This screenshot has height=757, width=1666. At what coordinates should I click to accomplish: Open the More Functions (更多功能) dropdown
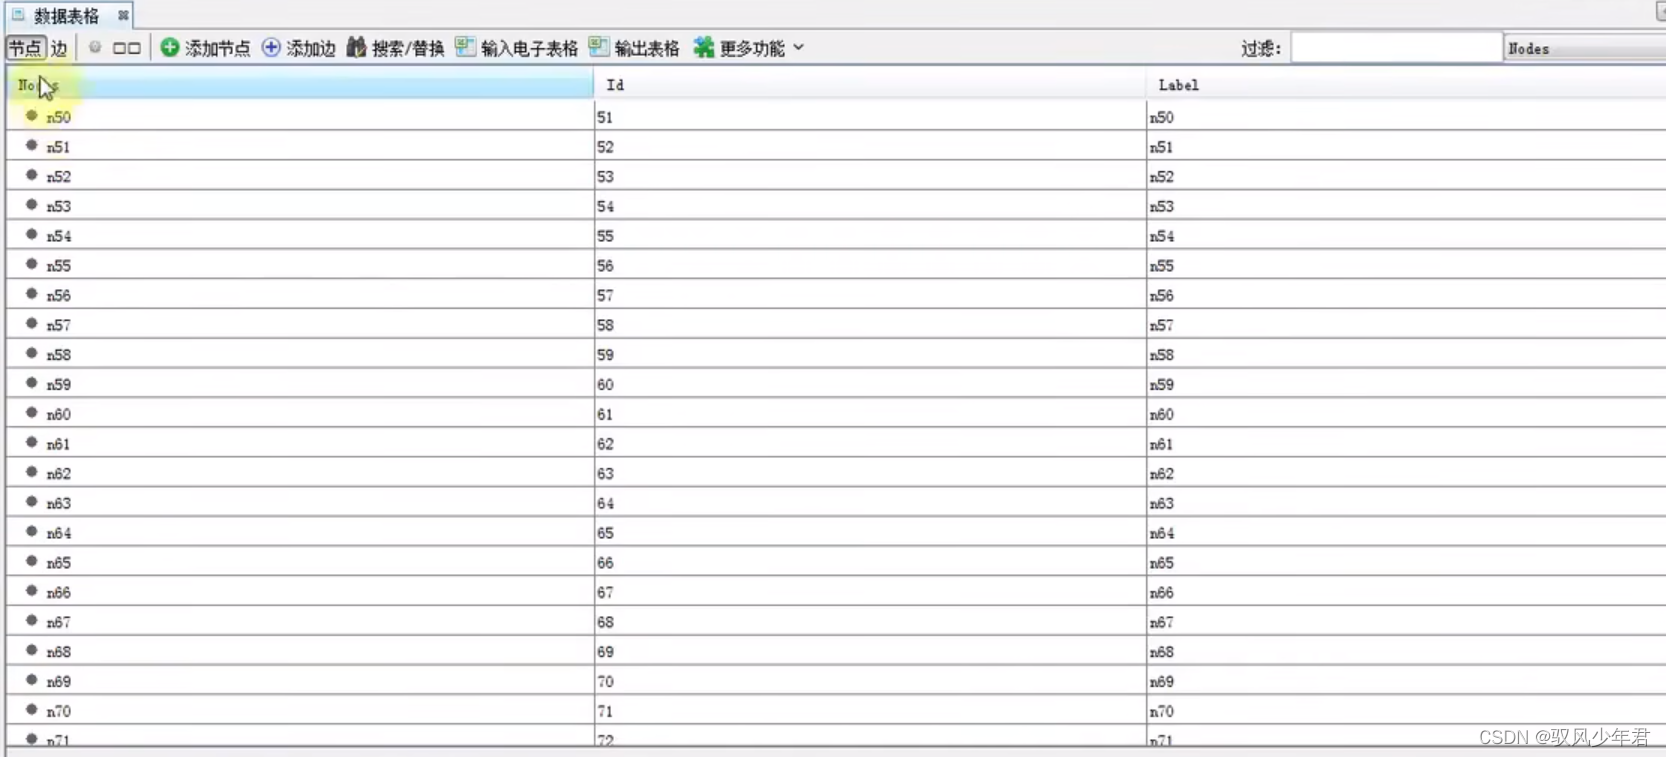pos(749,48)
